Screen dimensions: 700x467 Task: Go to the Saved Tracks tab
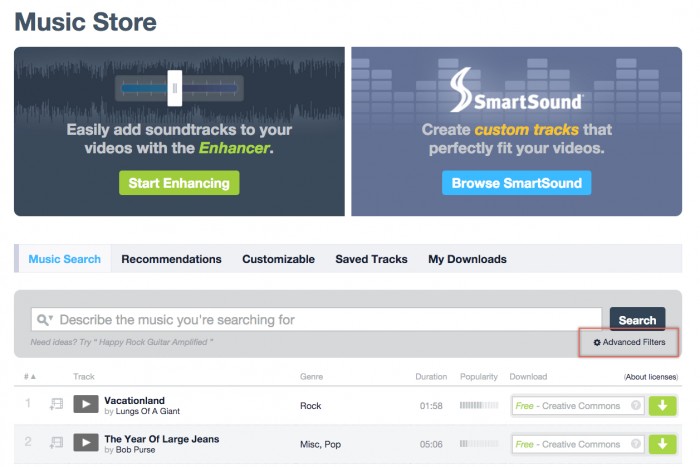point(371,259)
